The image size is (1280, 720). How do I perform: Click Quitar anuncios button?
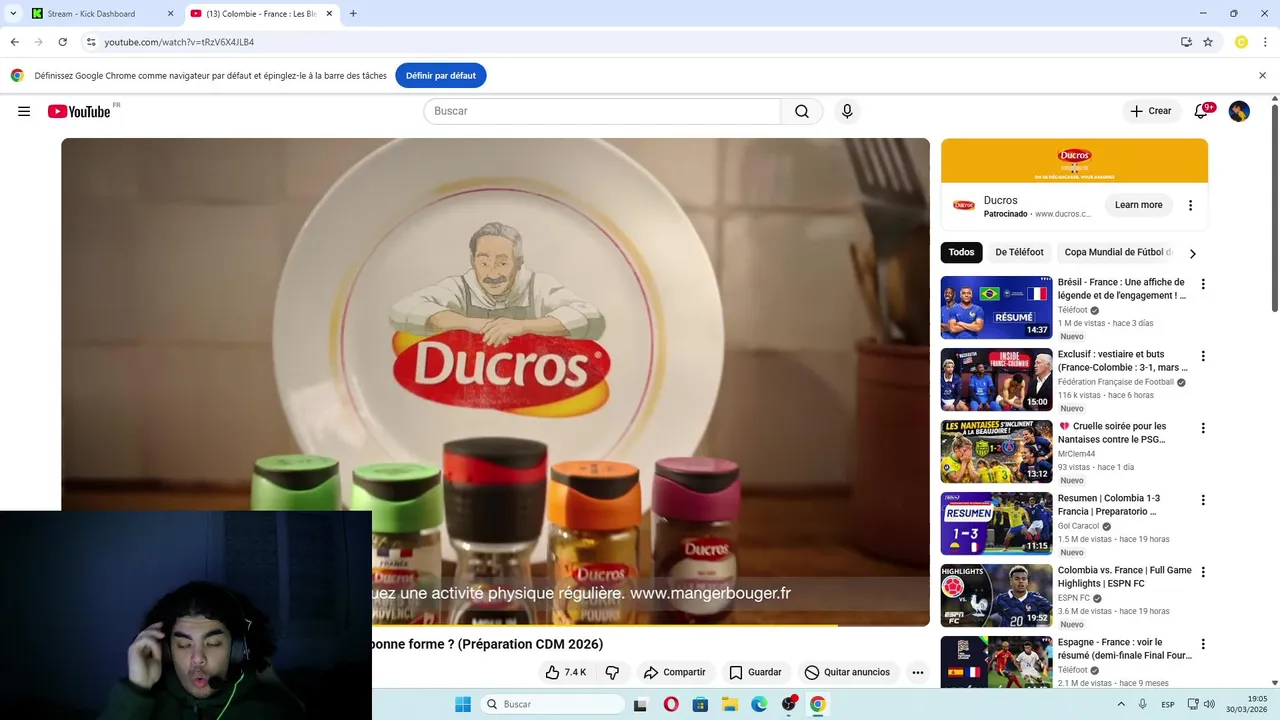847,672
